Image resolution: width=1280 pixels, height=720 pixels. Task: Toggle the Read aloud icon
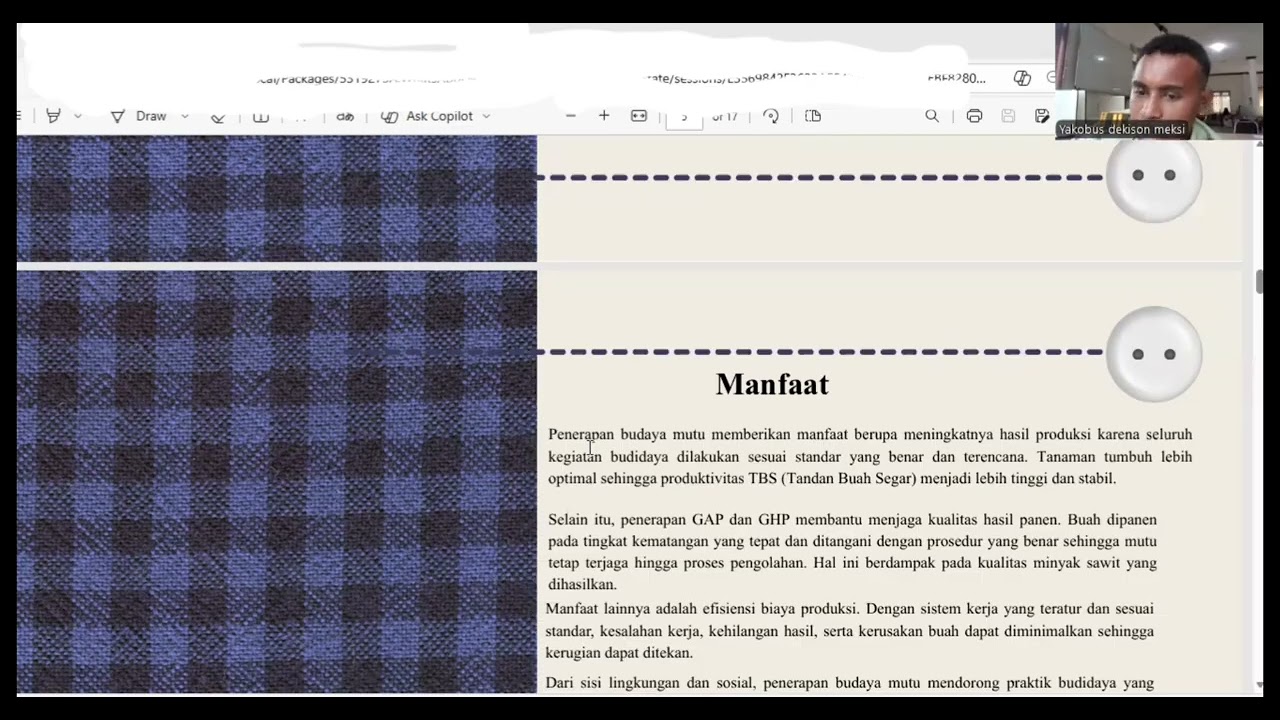[x=345, y=116]
